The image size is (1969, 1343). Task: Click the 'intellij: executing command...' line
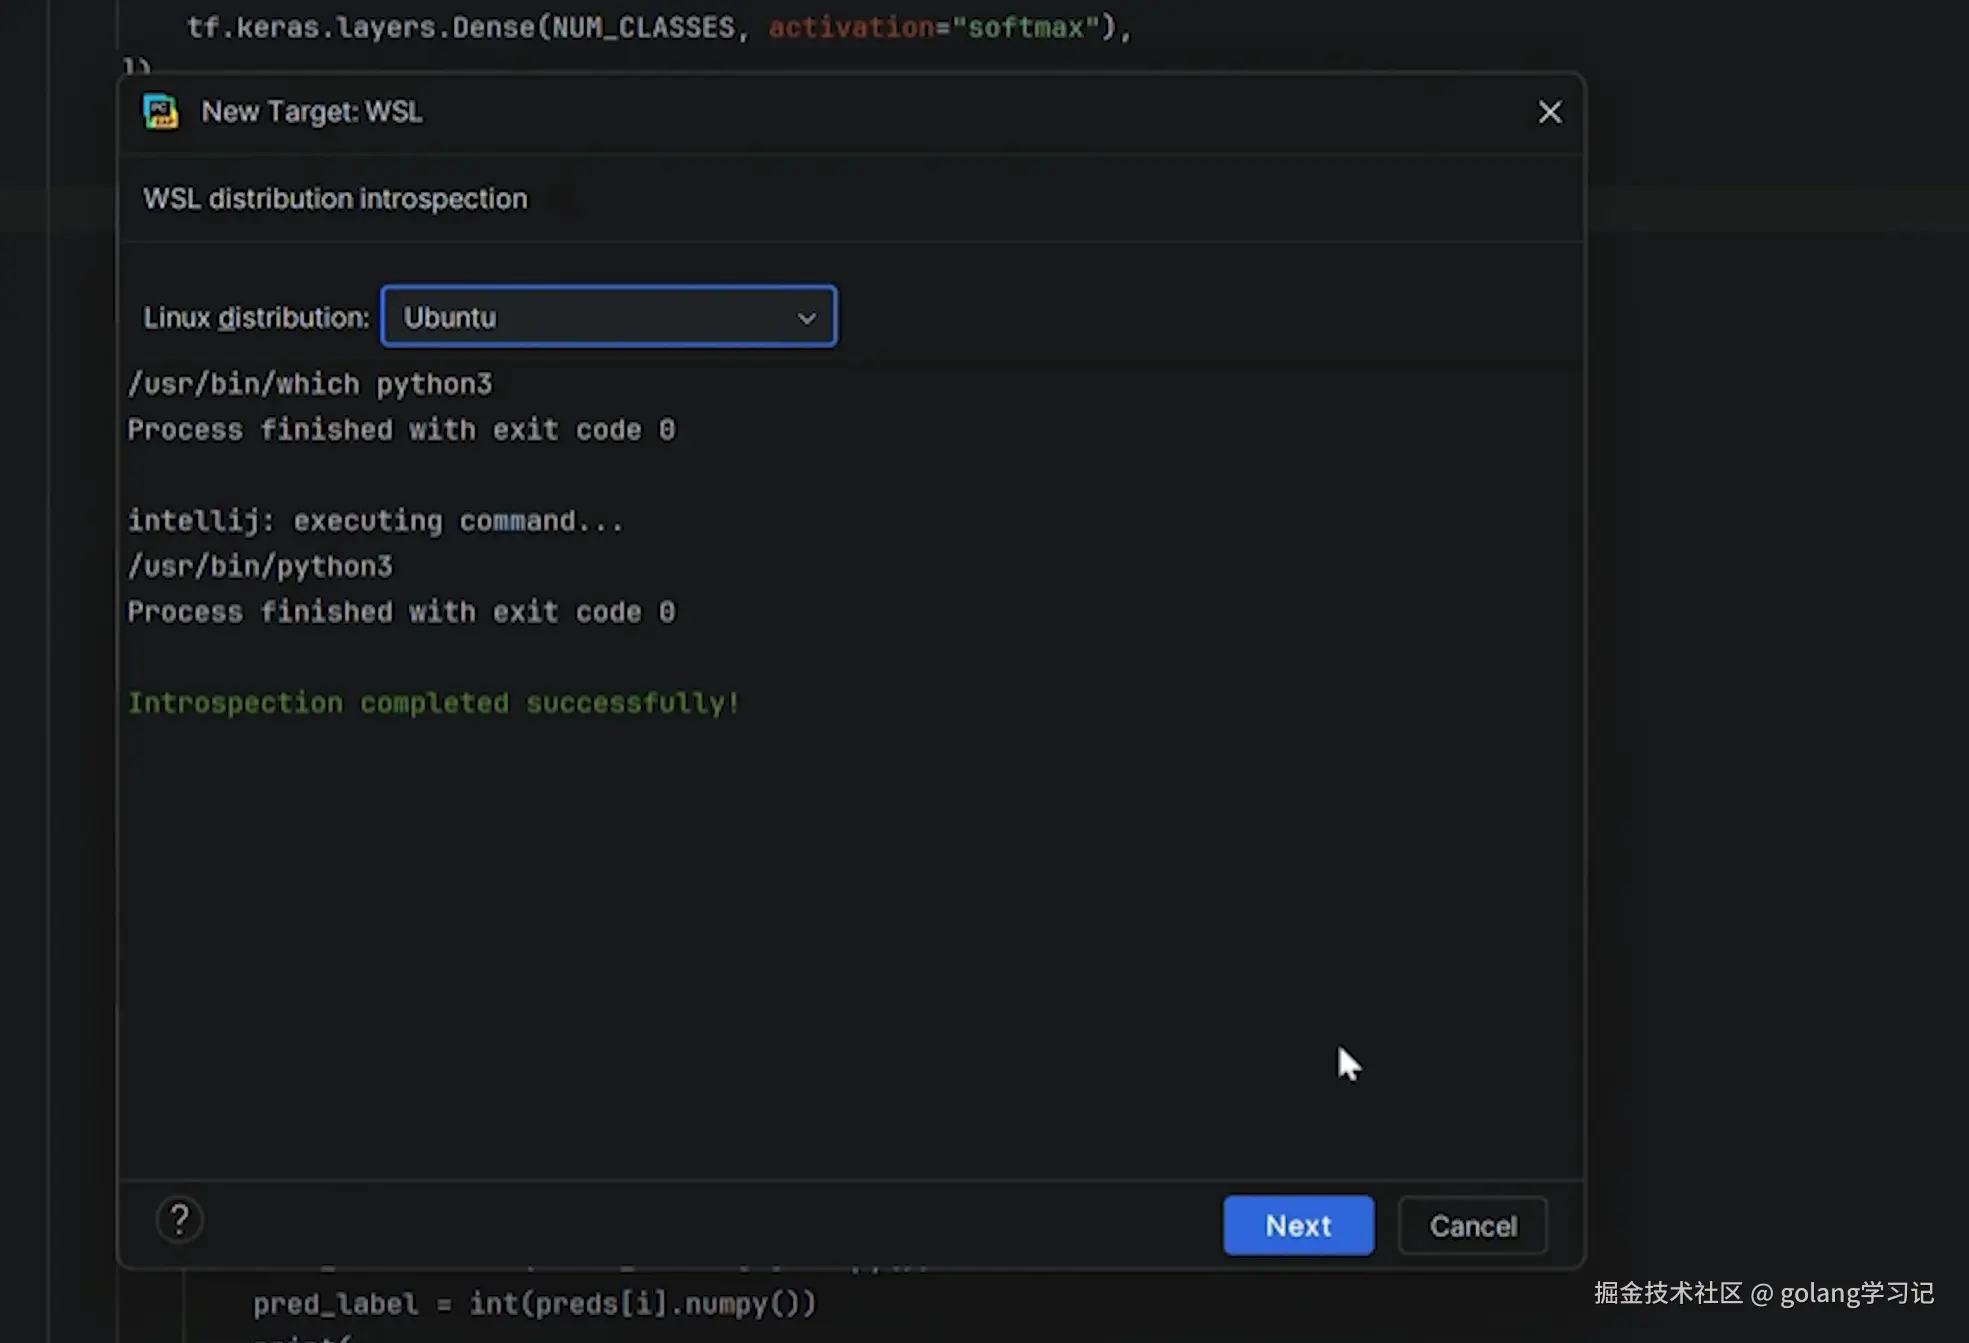click(375, 521)
